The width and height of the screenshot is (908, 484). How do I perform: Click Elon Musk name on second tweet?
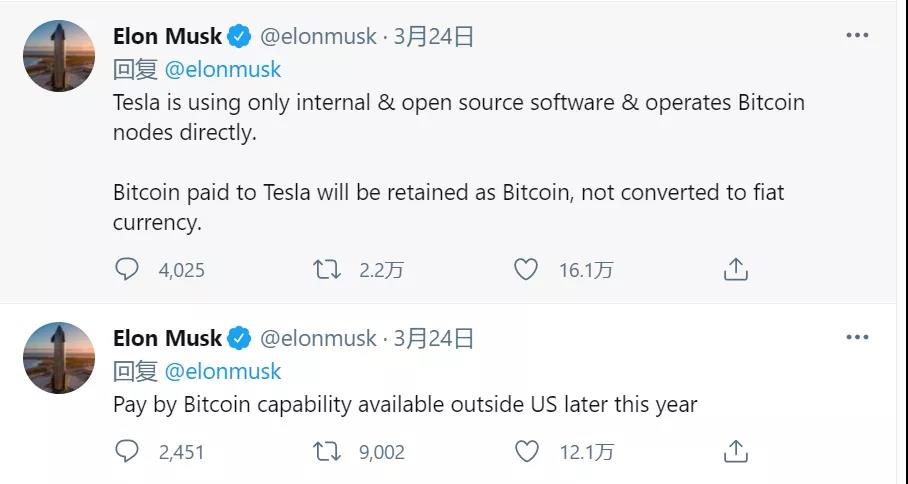click(167, 338)
